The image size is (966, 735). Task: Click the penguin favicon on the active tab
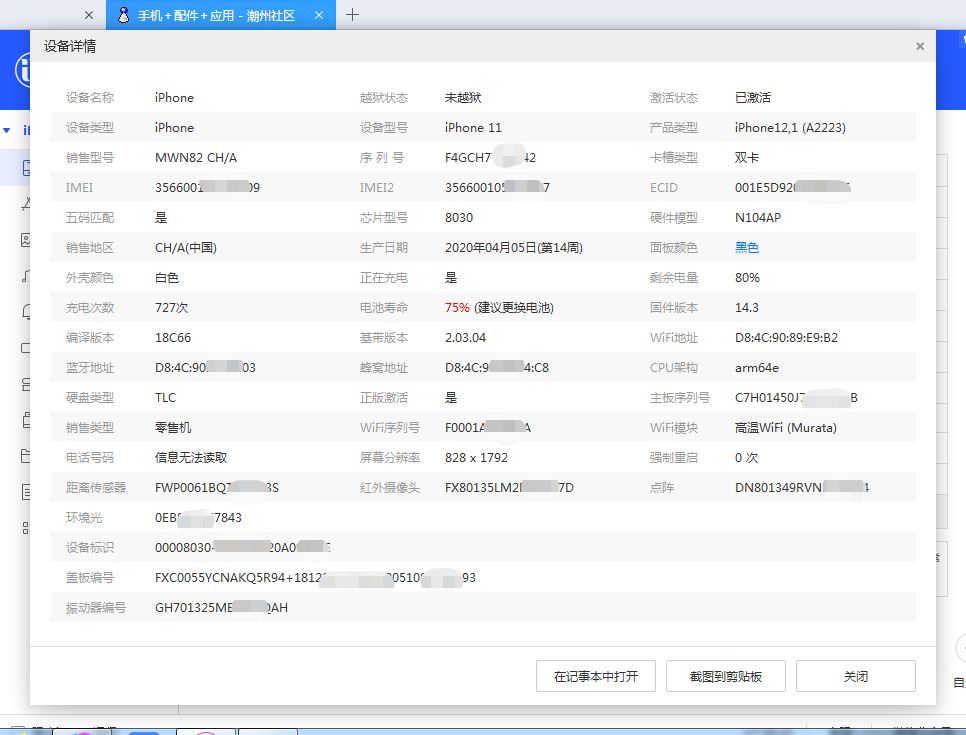pyautogui.click(x=123, y=15)
